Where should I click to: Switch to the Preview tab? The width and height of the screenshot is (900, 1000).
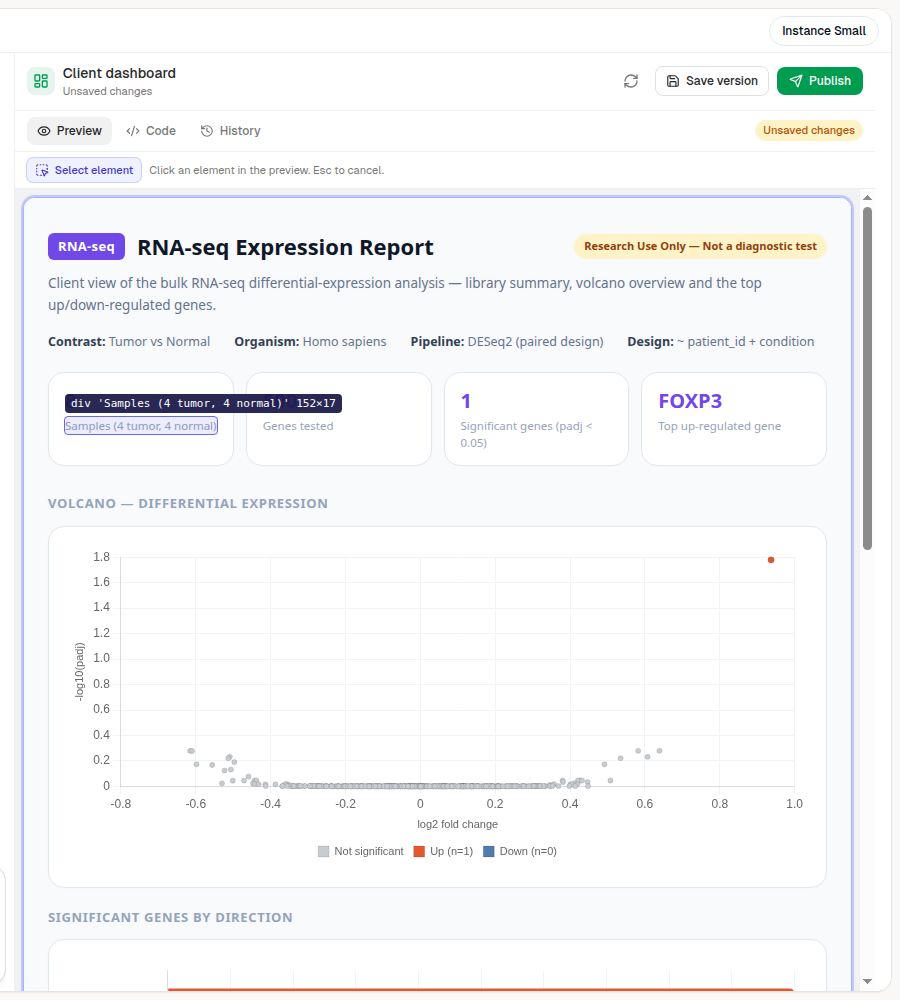70,131
